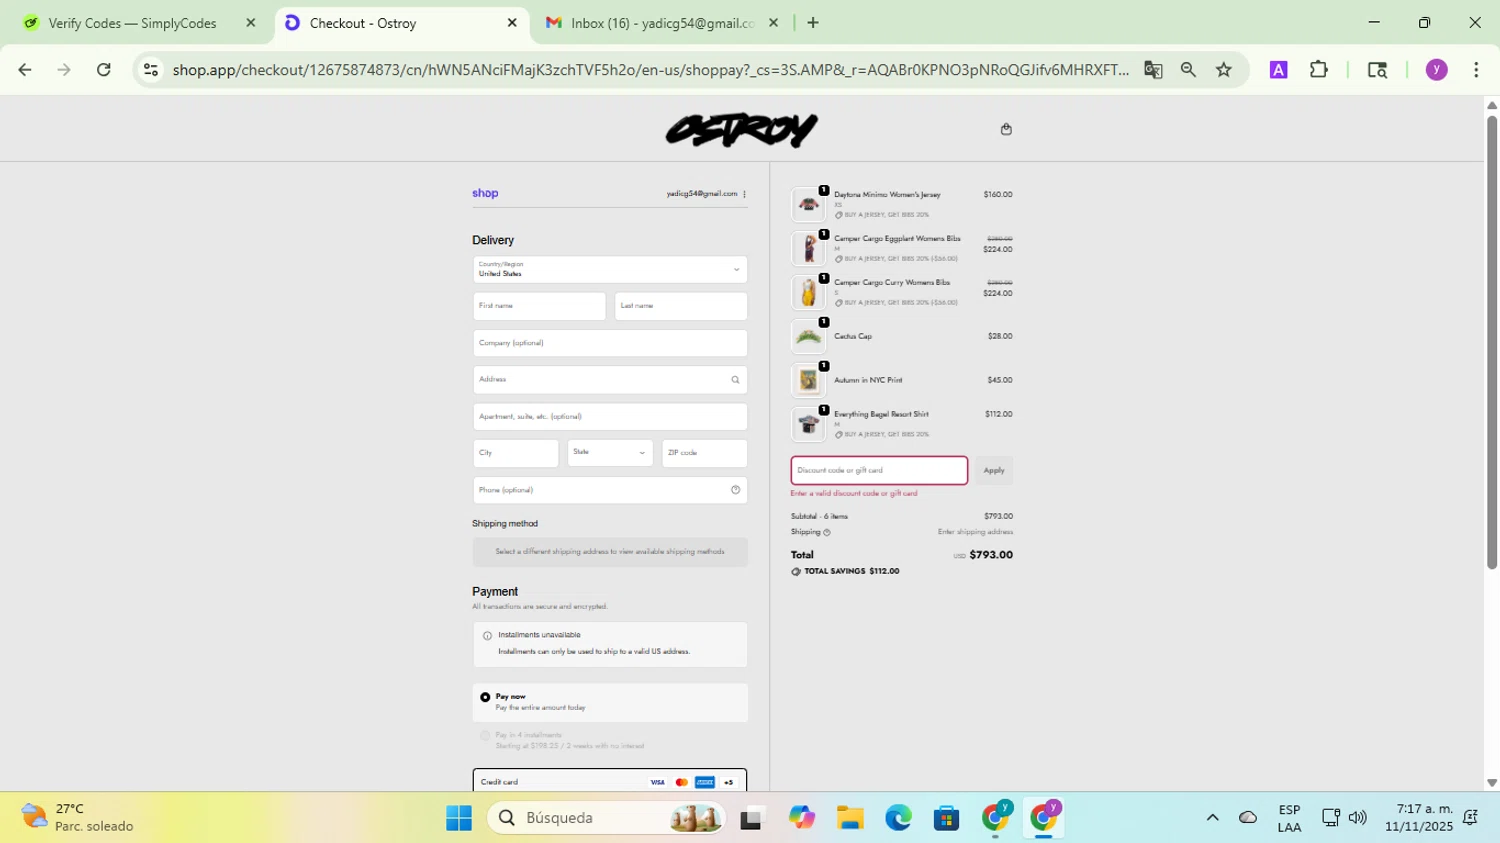Screen dimensions: 1500x843
Task: Click the First name field
Action: (539, 306)
